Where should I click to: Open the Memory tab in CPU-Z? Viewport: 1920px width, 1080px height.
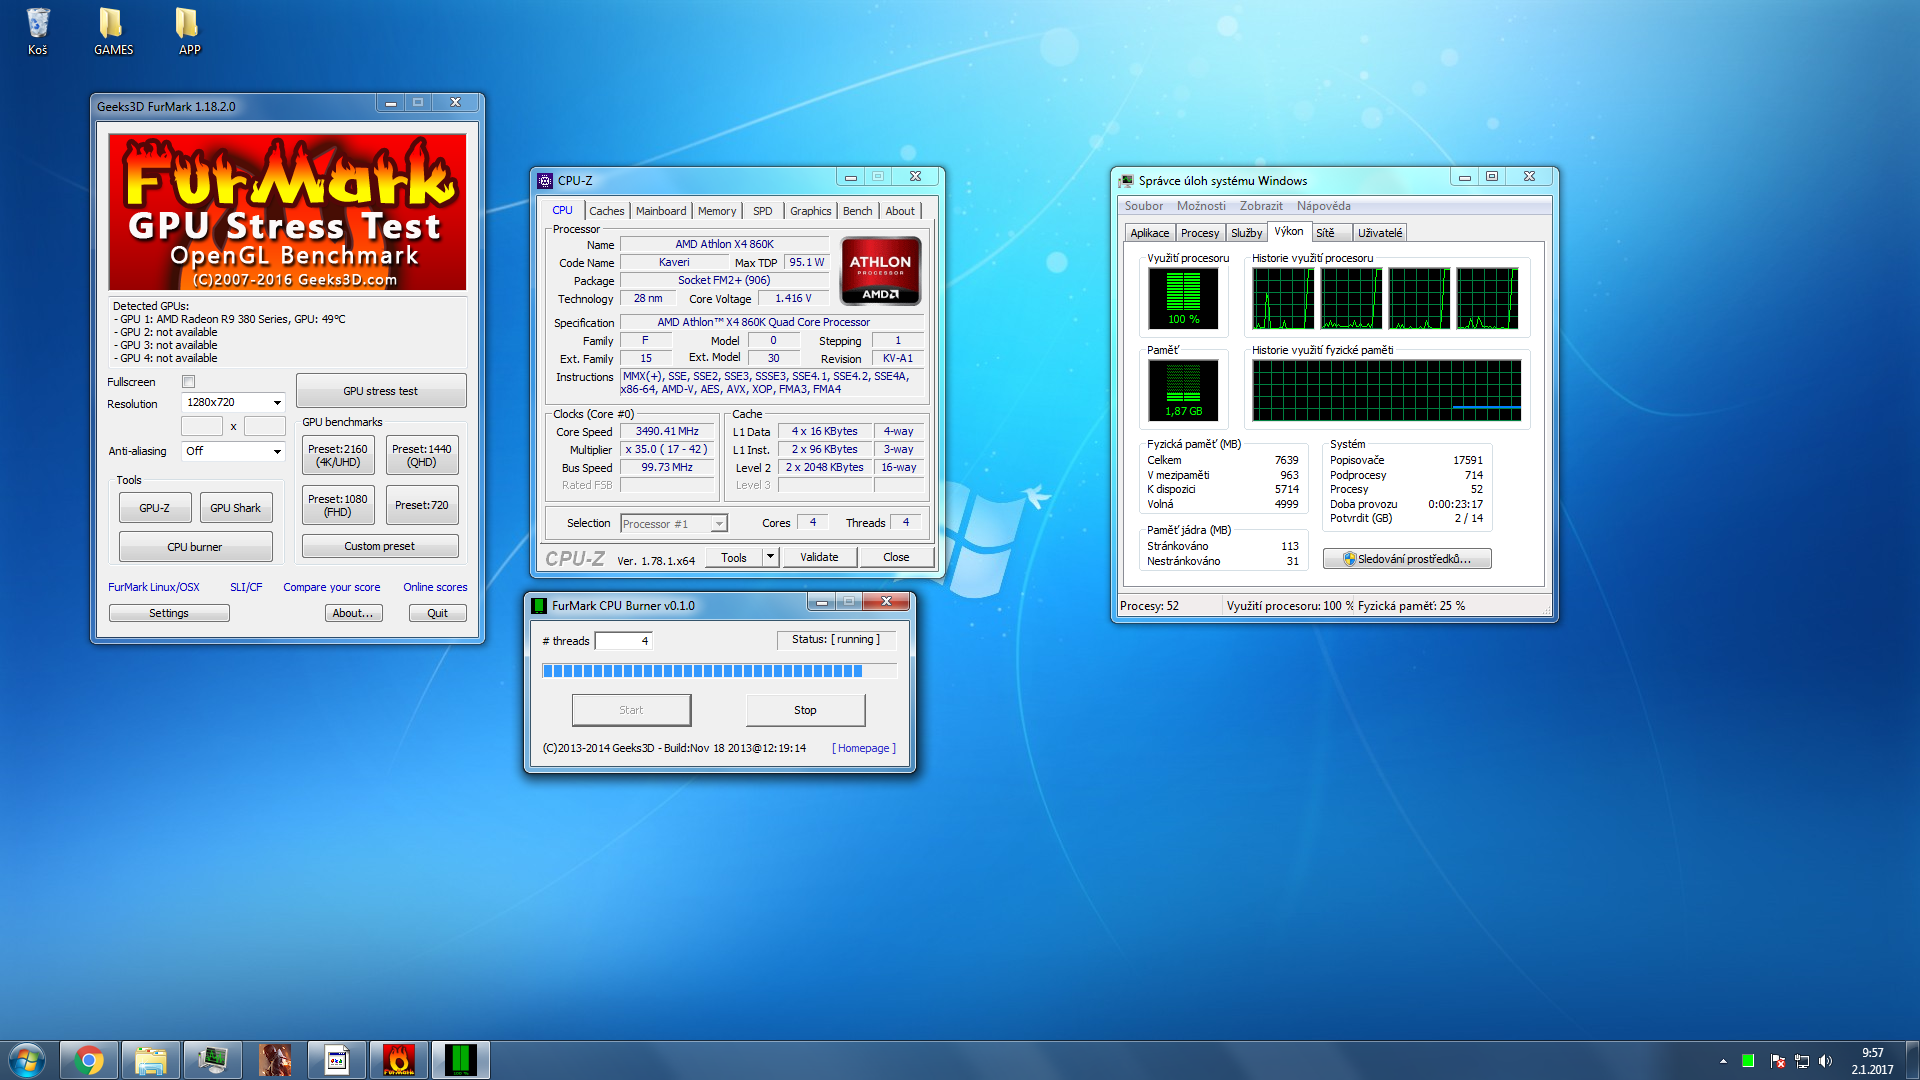click(x=717, y=211)
